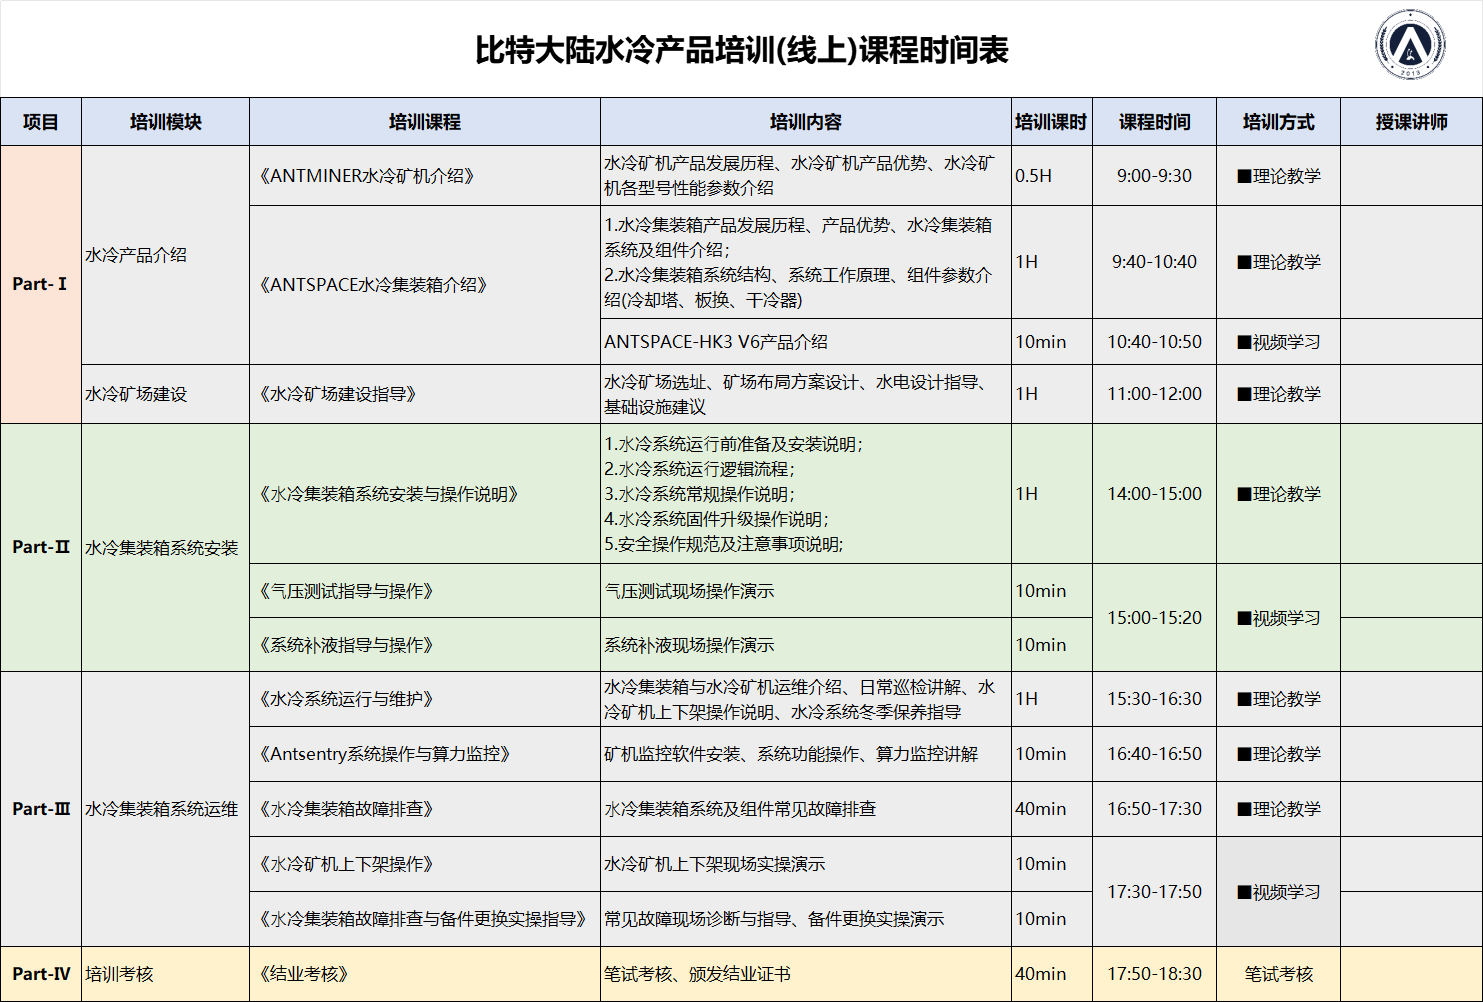The width and height of the screenshot is (1483, 1002).
Task: Click the 培训课时 column header
Action: pyautogui.click(x=1051, y=122)
